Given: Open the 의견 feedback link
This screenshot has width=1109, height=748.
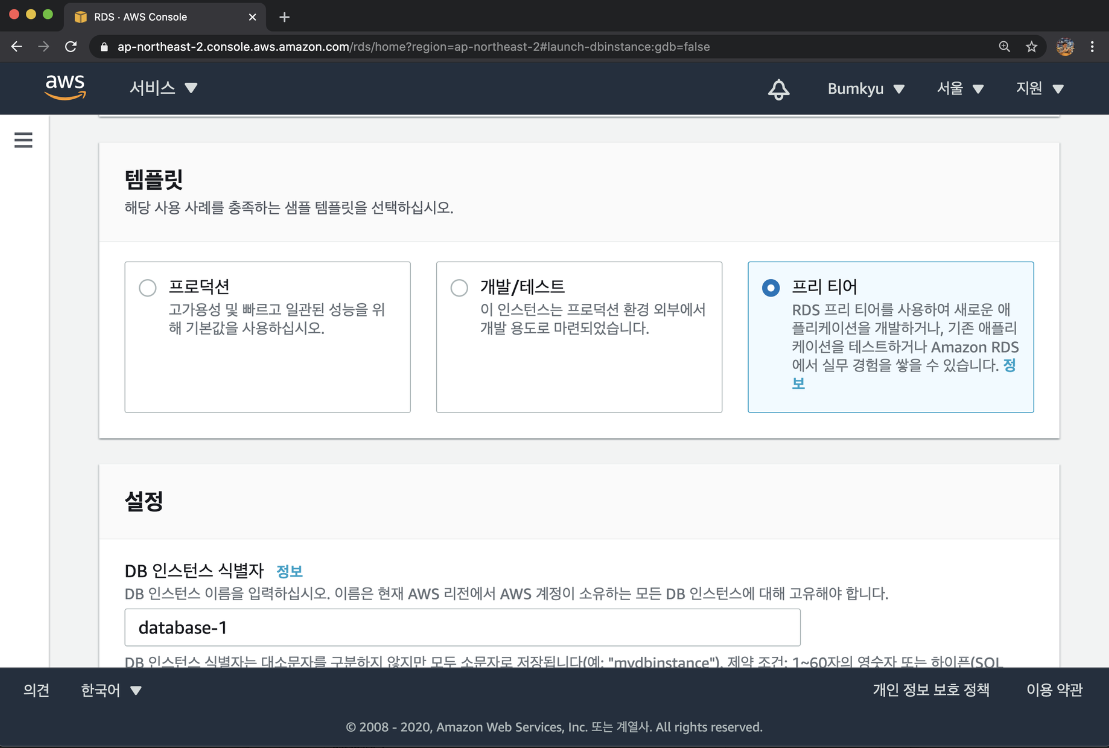Looking at the screenshot, I should [x=36, y=690].
